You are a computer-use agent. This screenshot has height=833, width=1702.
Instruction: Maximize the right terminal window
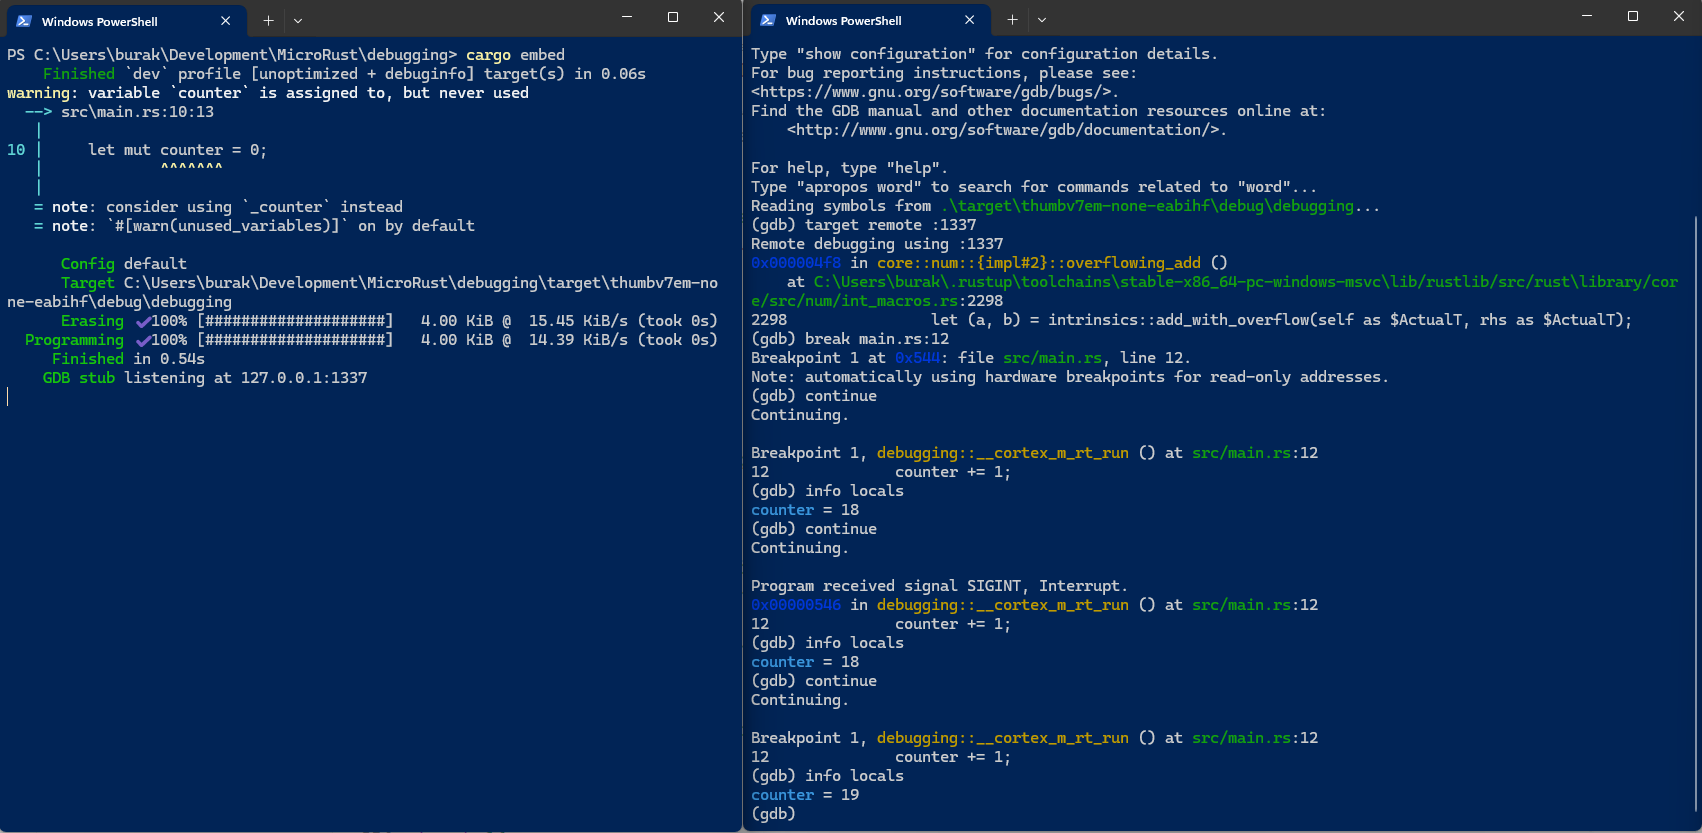(1633, 16)
